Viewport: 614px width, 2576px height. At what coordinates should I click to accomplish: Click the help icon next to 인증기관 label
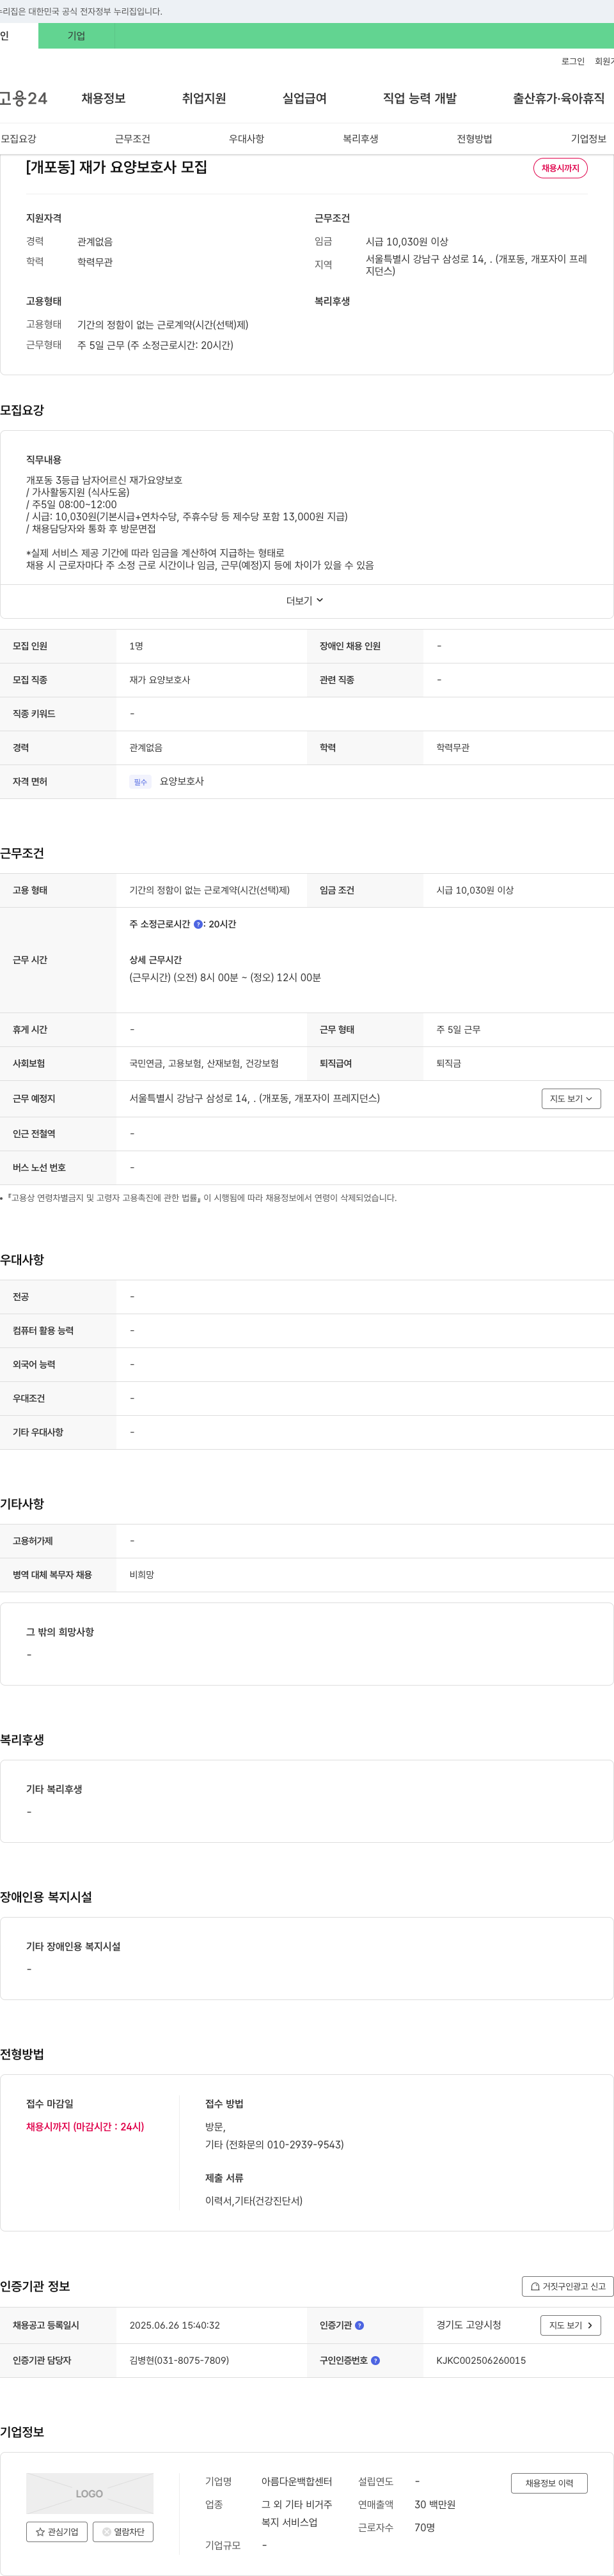(x=360, y=2325)
